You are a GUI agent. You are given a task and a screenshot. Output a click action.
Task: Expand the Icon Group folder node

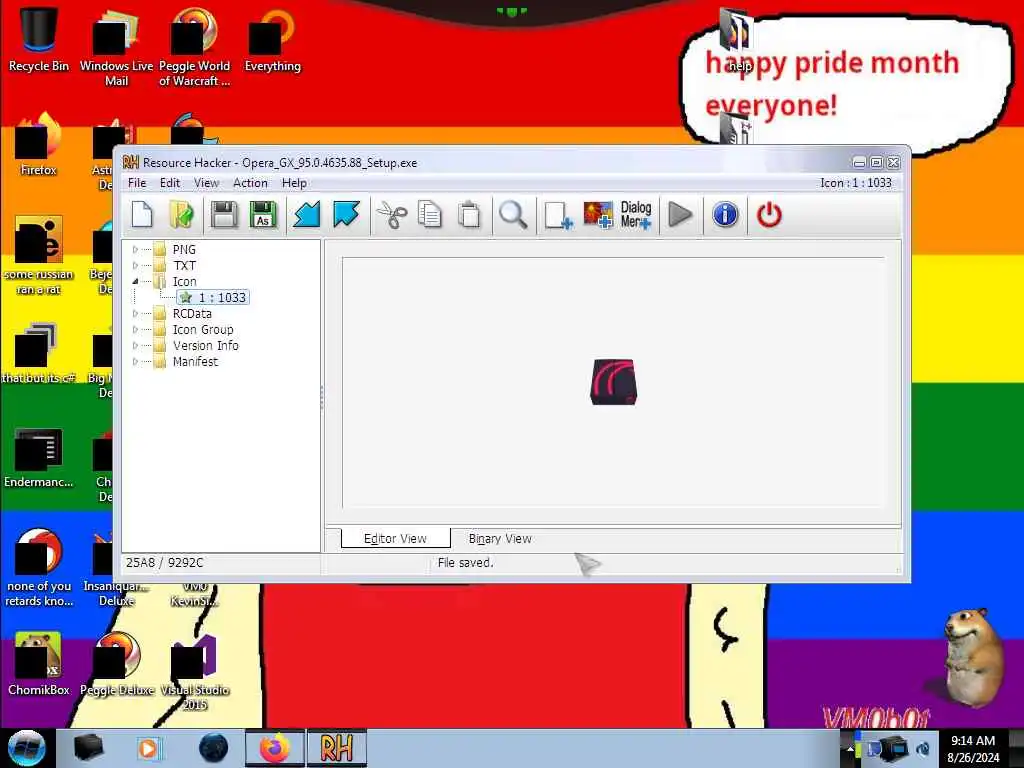coord(135,329)
